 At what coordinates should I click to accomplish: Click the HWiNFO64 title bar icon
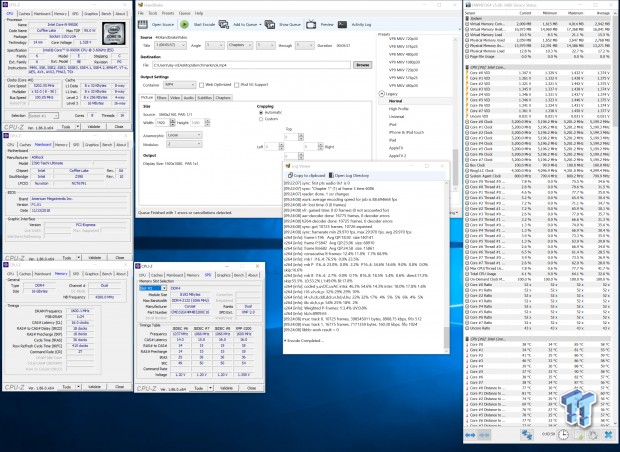pos(469,5)
